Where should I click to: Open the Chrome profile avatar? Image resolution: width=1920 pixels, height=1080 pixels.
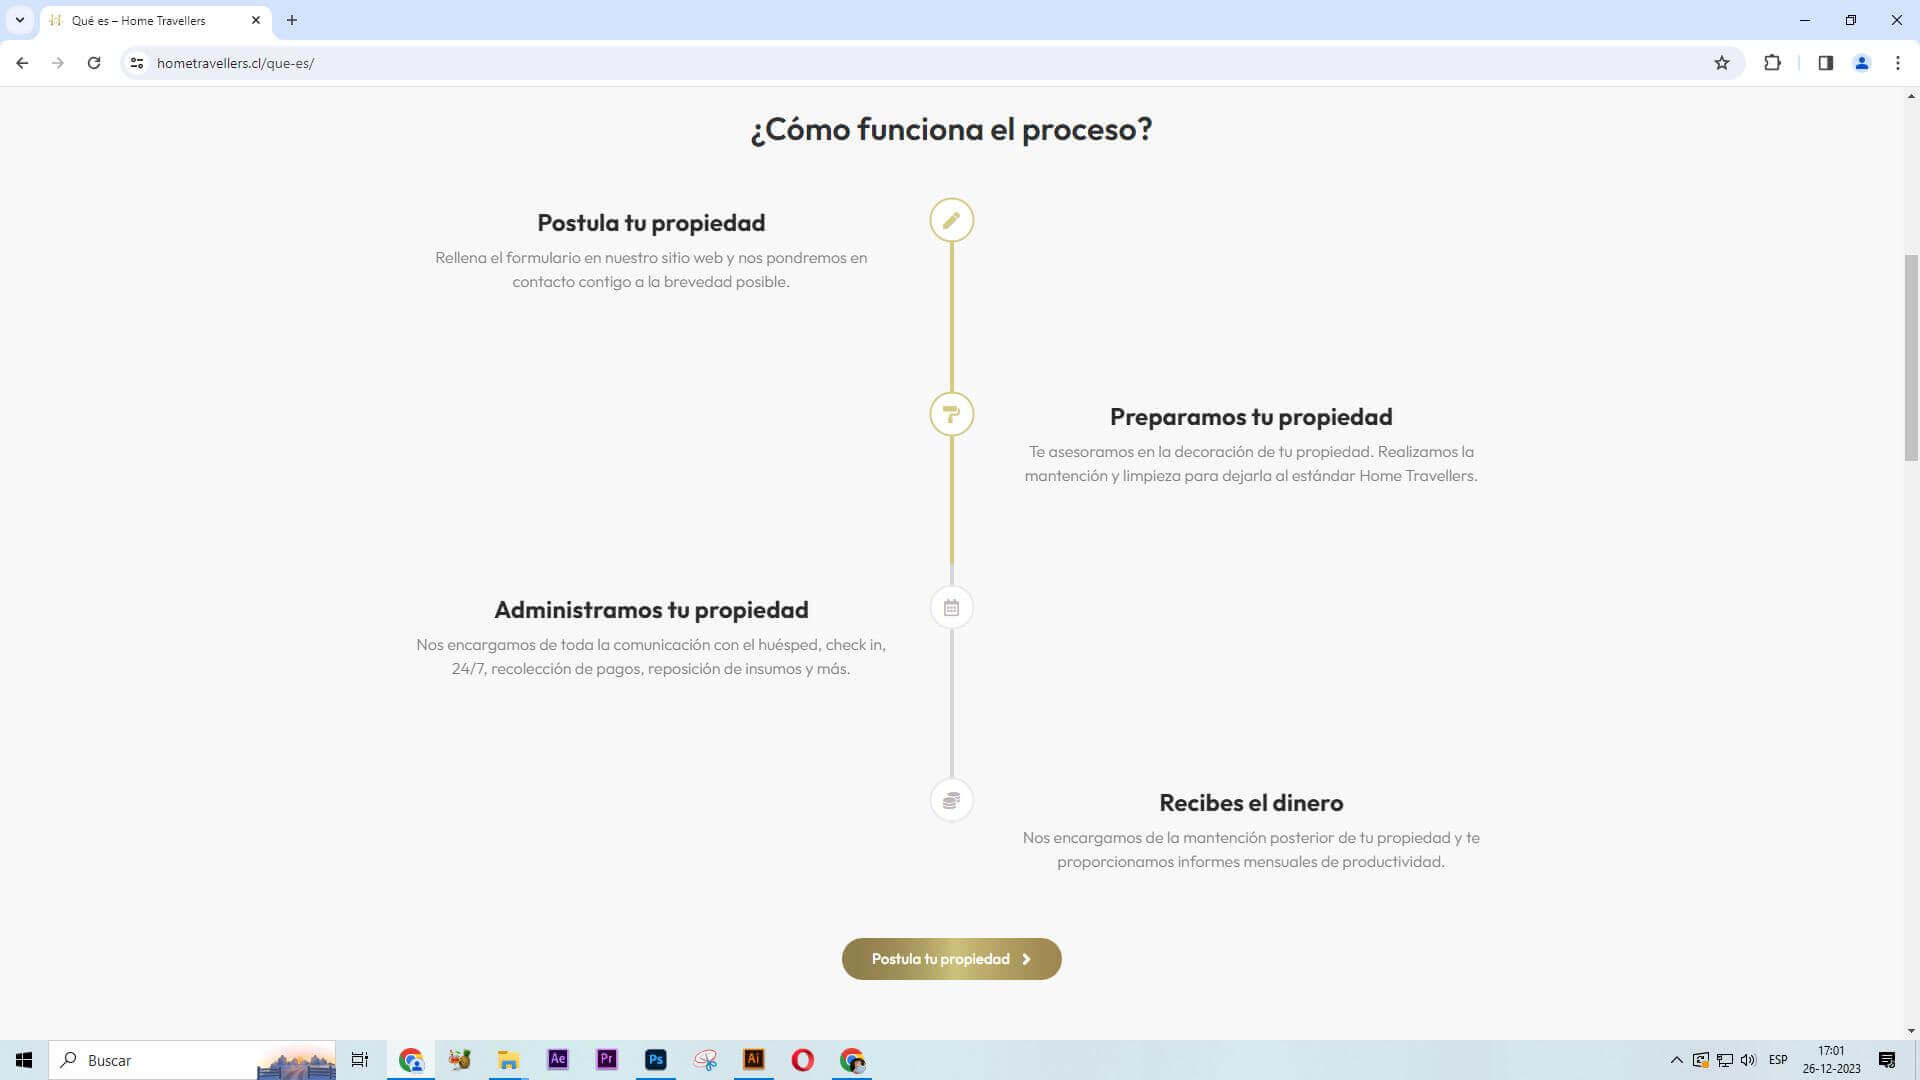point(1861,63)
